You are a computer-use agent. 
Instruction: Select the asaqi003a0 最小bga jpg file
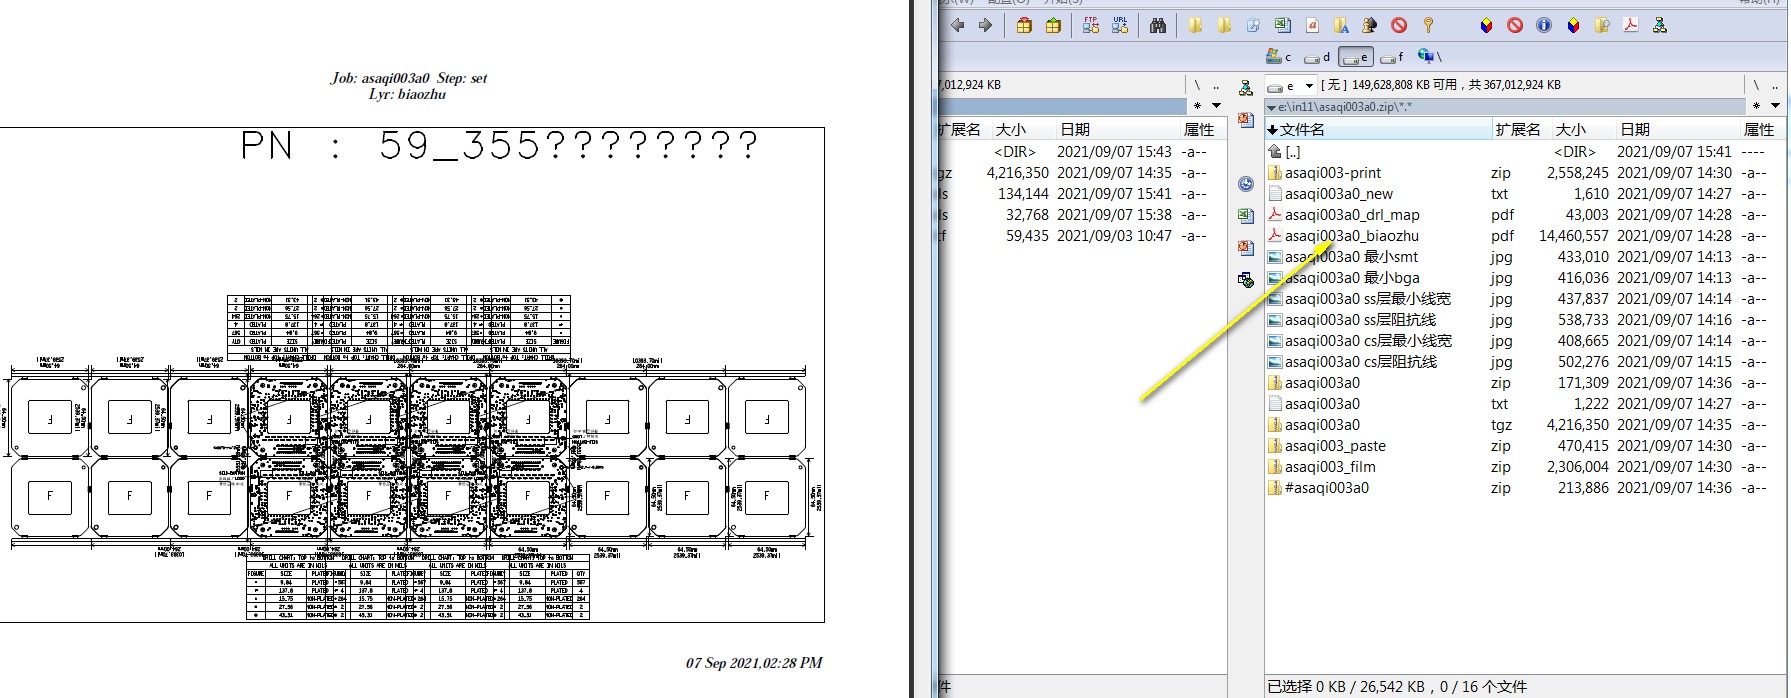[x=1525, y=278]
